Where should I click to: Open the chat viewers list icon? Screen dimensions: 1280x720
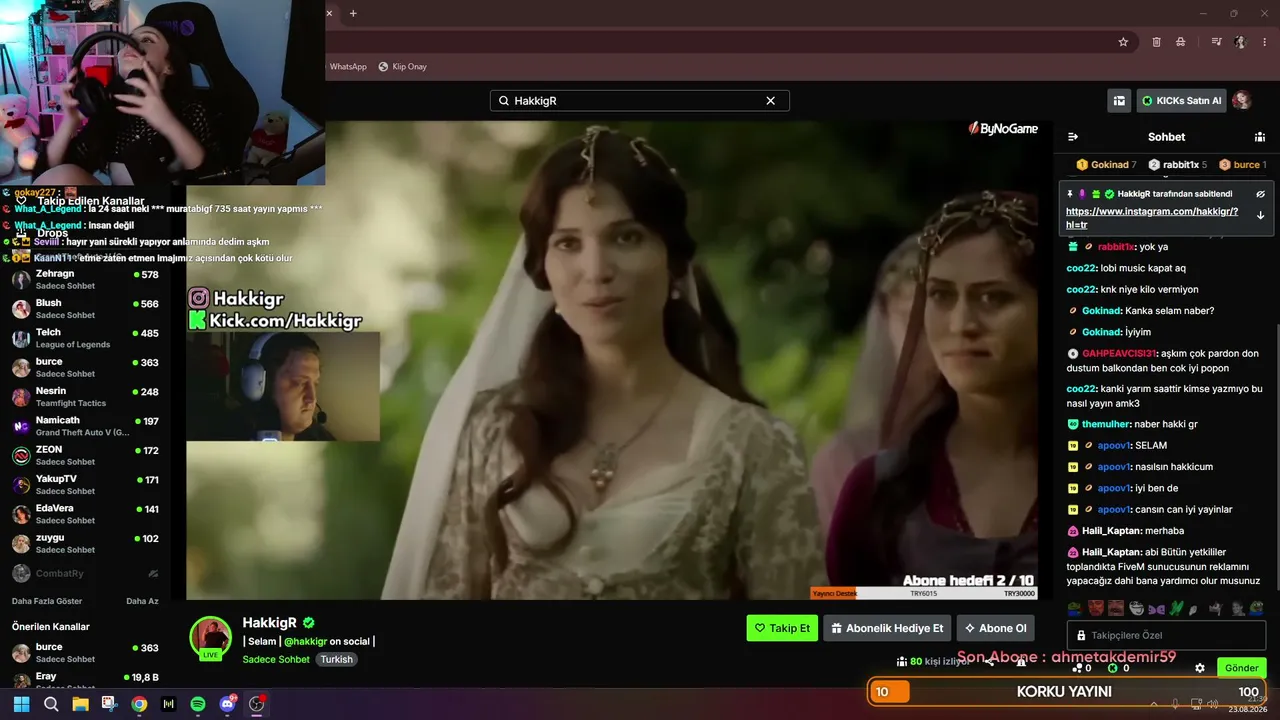(1260, 137)
